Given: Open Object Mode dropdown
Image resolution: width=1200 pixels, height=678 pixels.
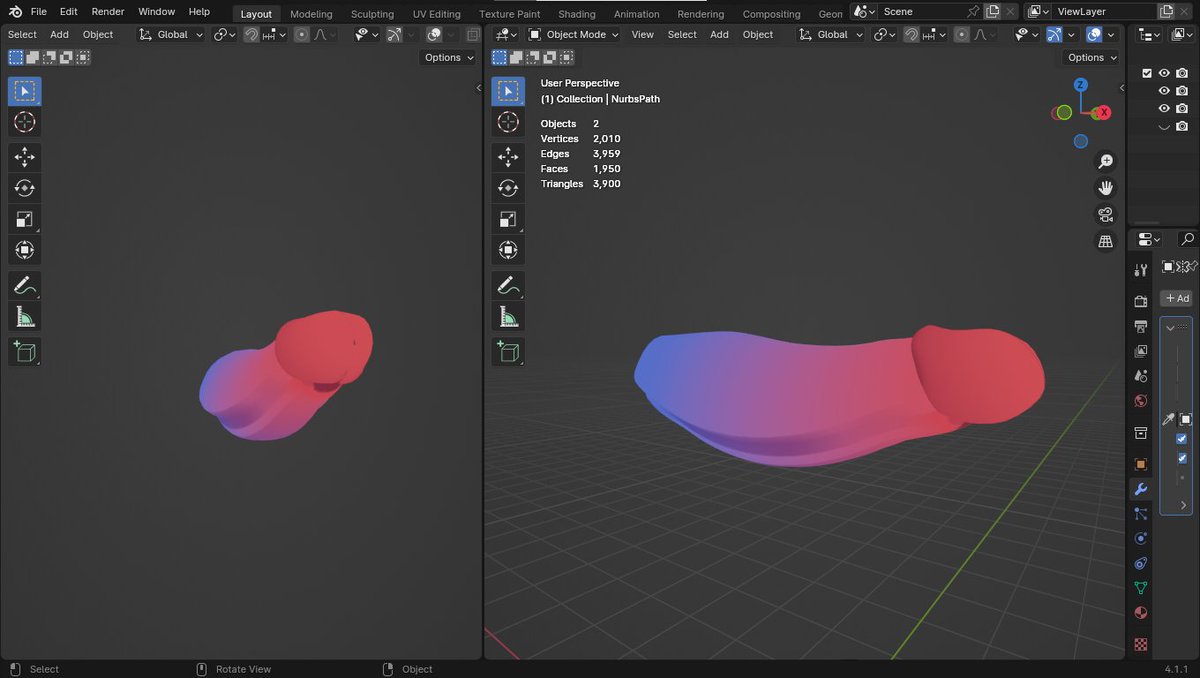Looking at the screenshot, I should tap(574, 34).
